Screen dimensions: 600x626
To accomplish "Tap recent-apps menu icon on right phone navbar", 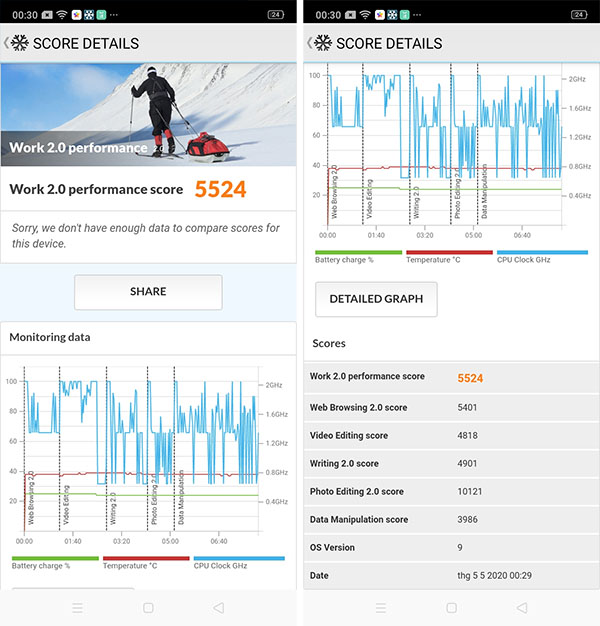I will point(381,608).
